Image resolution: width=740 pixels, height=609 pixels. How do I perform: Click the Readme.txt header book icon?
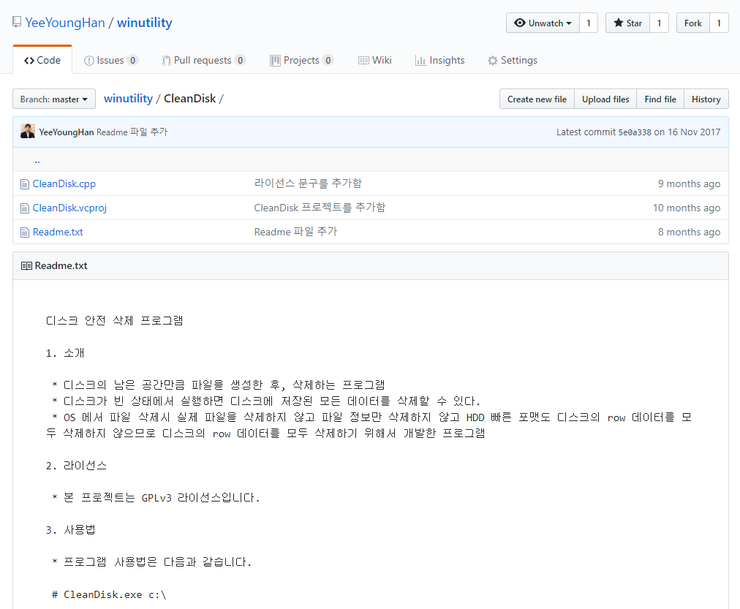tap(26, 266)
